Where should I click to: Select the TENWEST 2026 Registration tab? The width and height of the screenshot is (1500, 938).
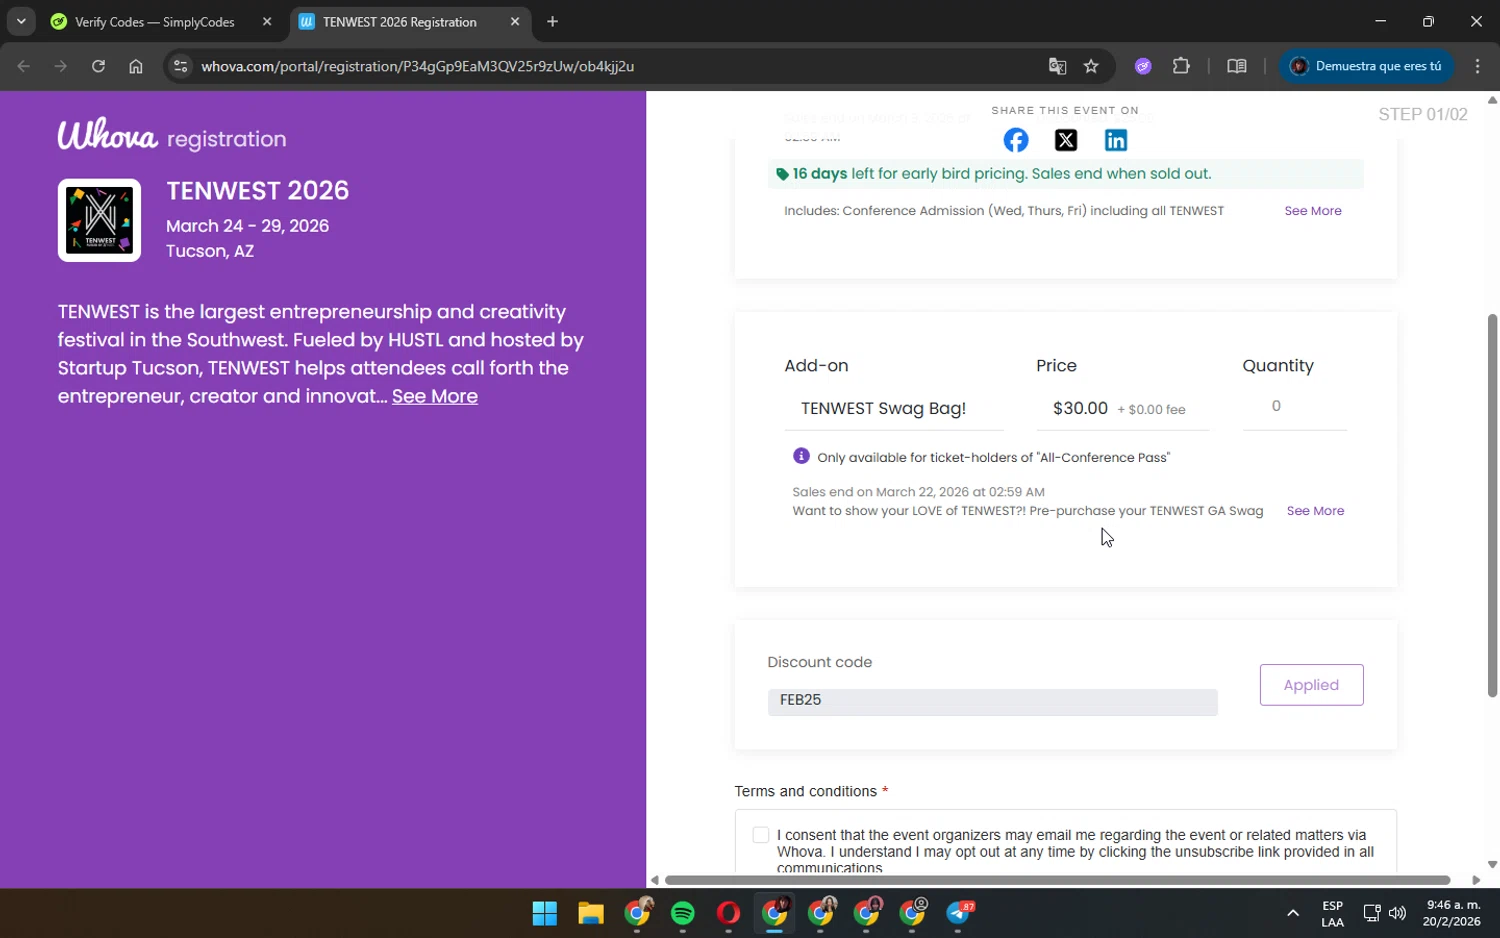point(400,21)
